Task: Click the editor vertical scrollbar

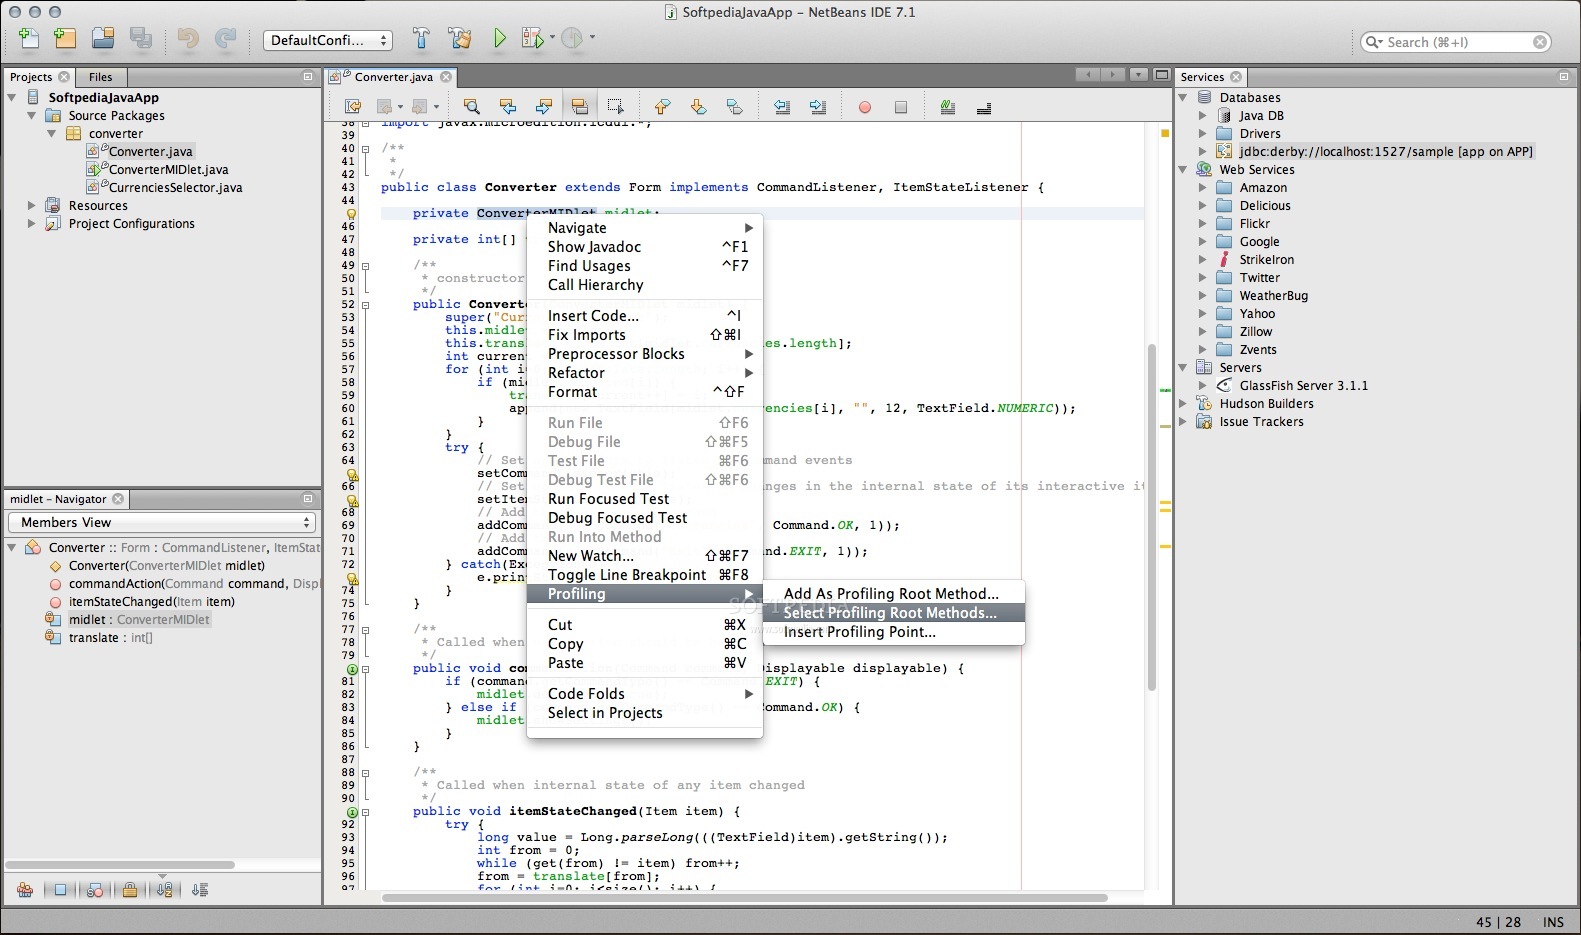Action: 1152,517
